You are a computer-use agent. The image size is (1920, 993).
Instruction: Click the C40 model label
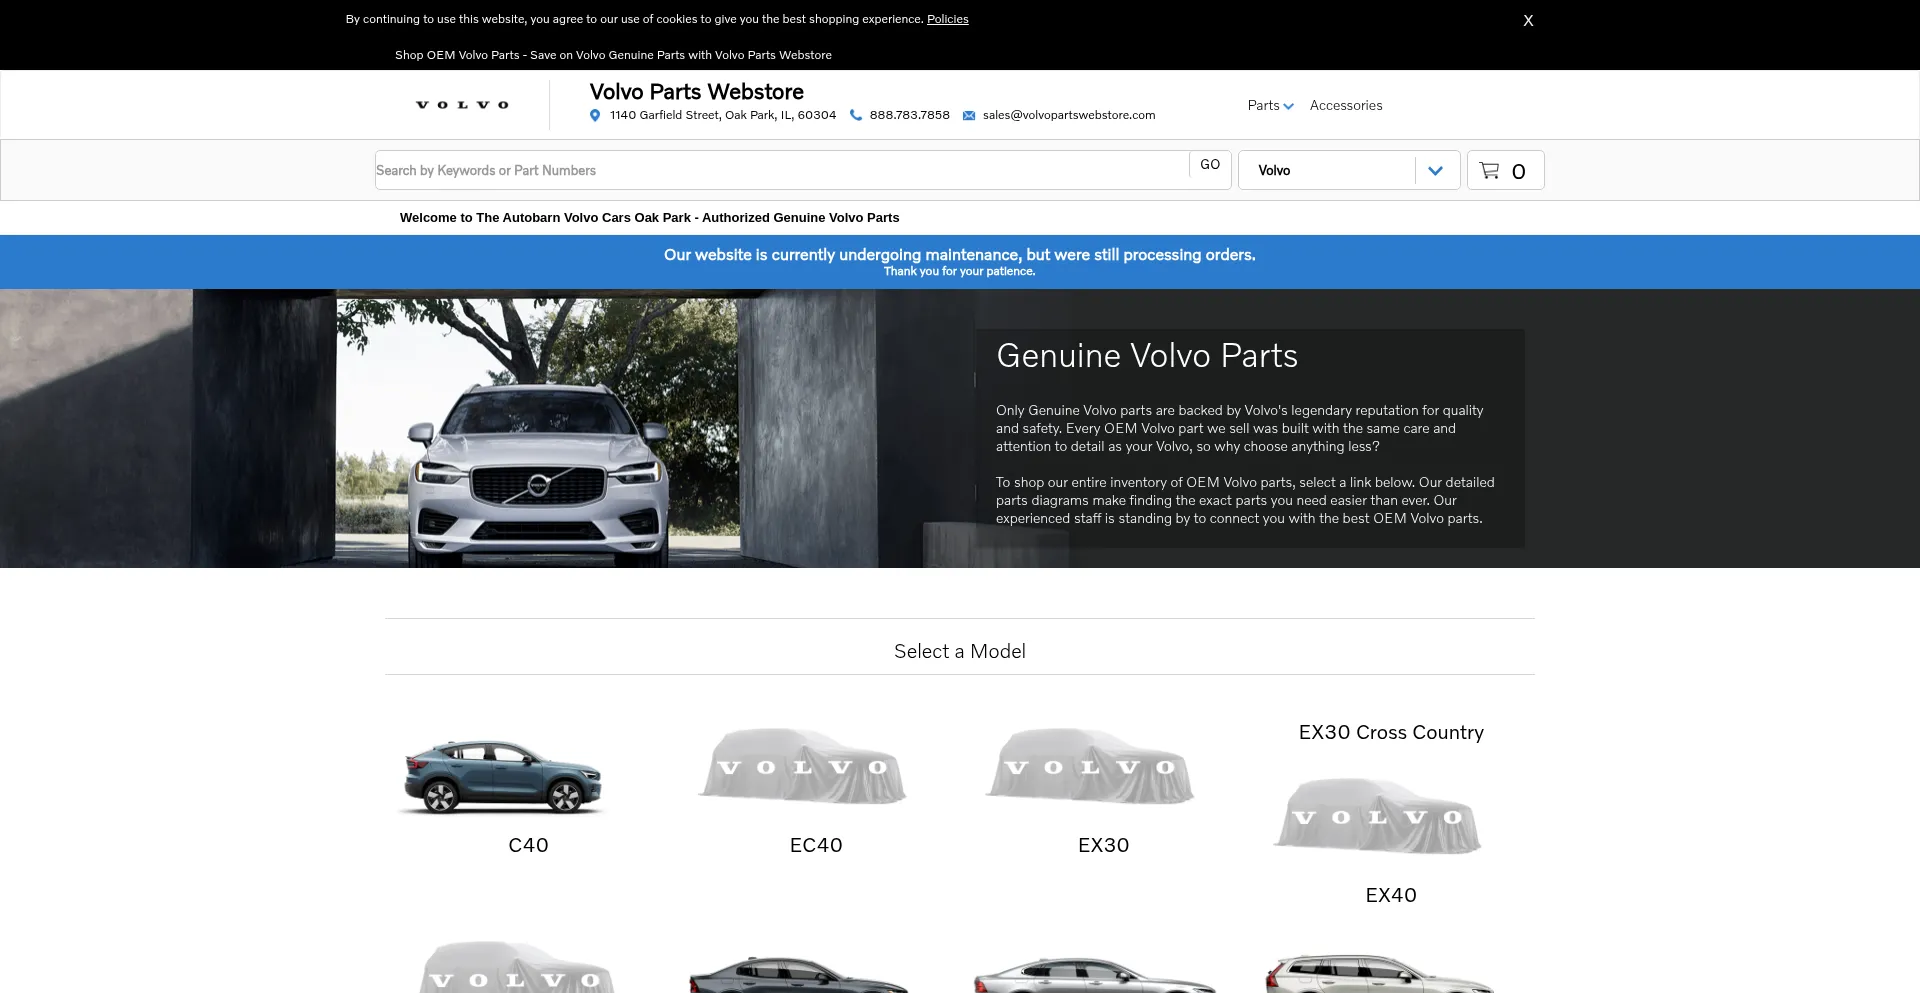pyautogui.click(x=528, y=845)
